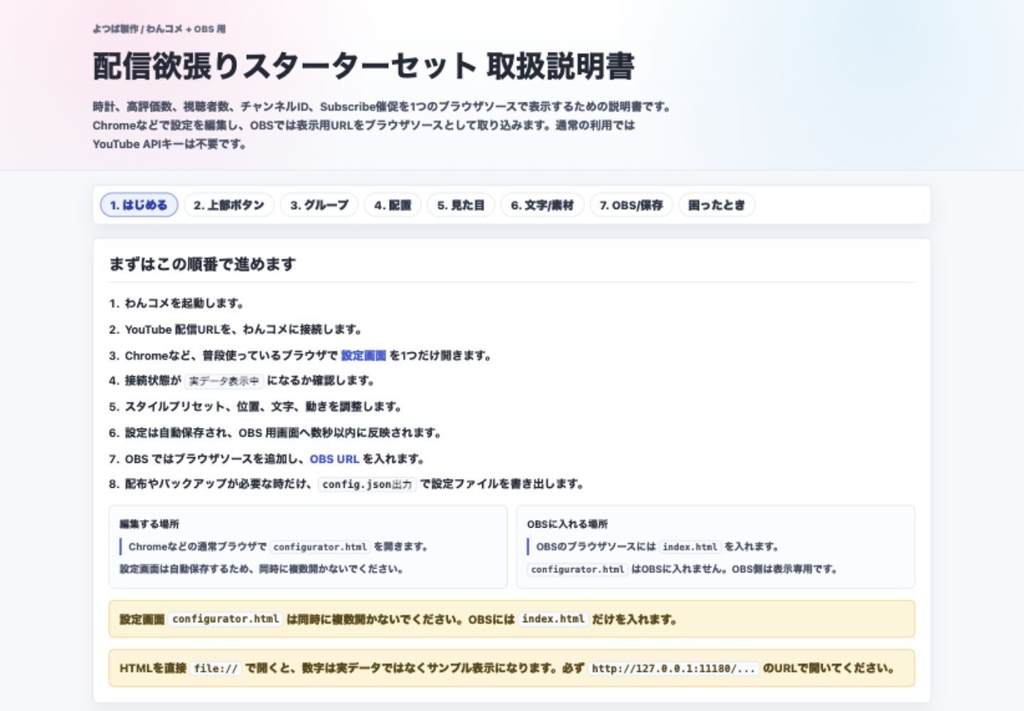Viewport: 1024px width, 711px height.
Task: Open the "OBS URL" link in step 7
Action: tap(334, 459)
